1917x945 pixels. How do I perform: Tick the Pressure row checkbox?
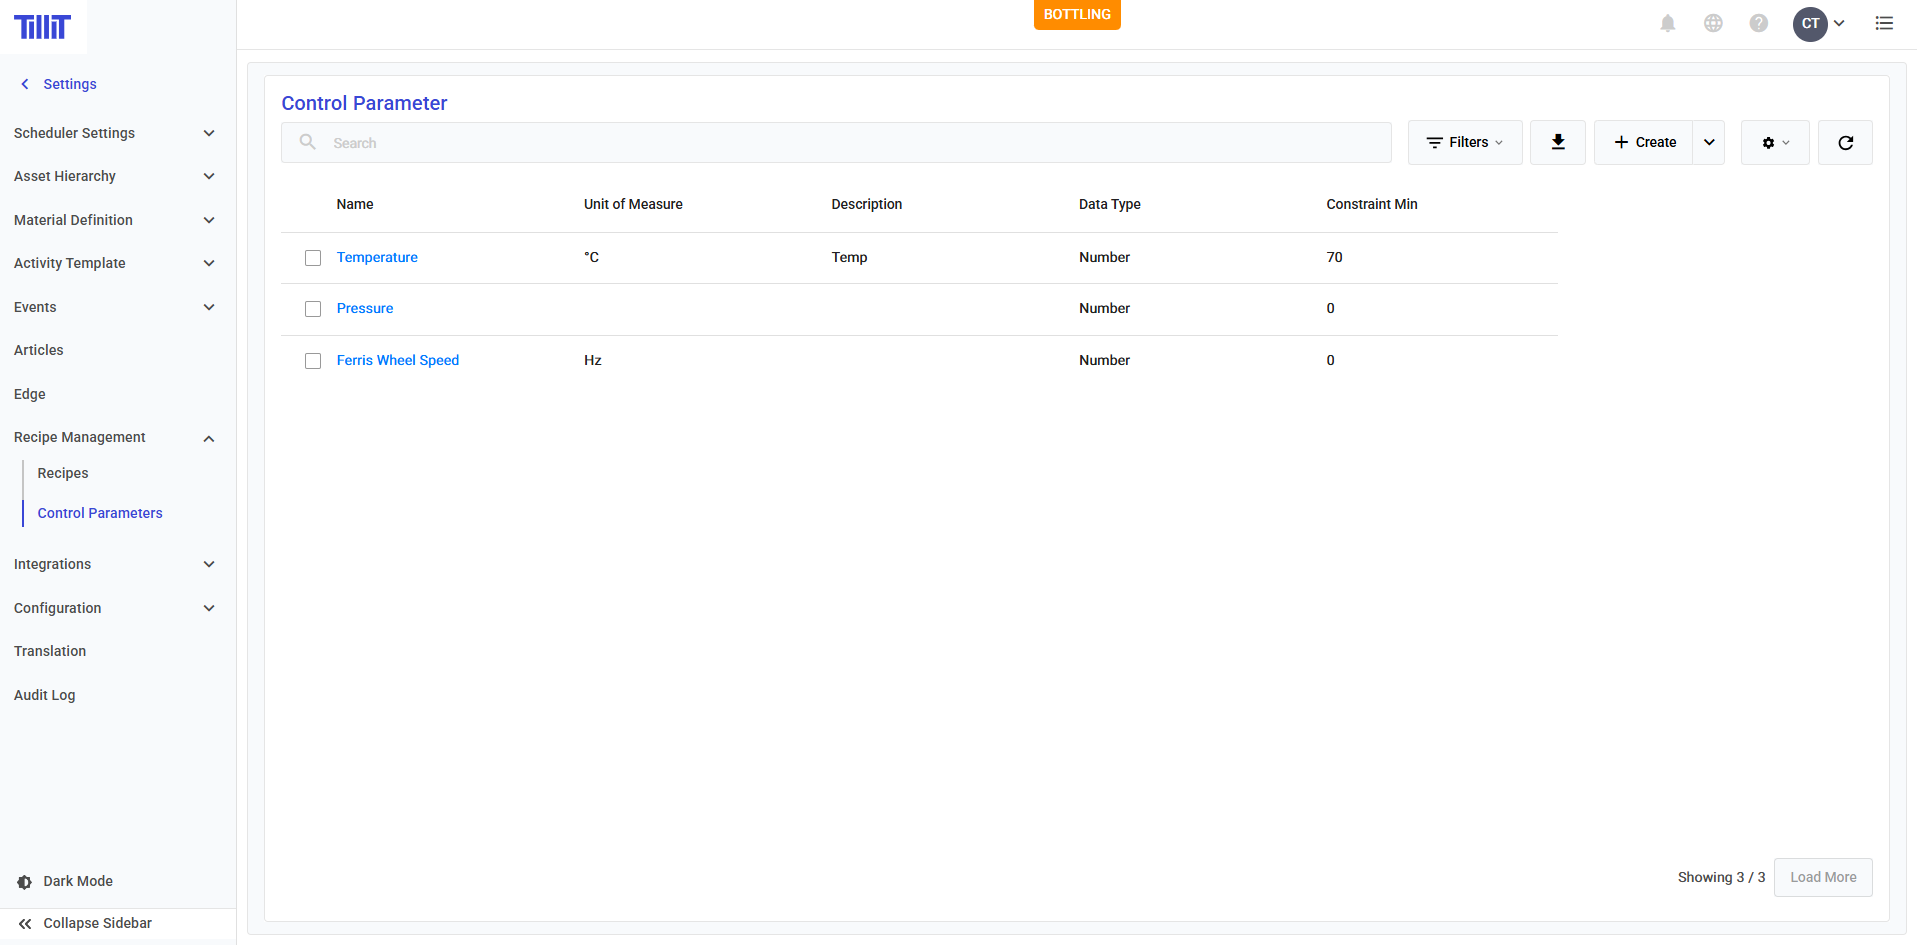[x=313, y=309]
